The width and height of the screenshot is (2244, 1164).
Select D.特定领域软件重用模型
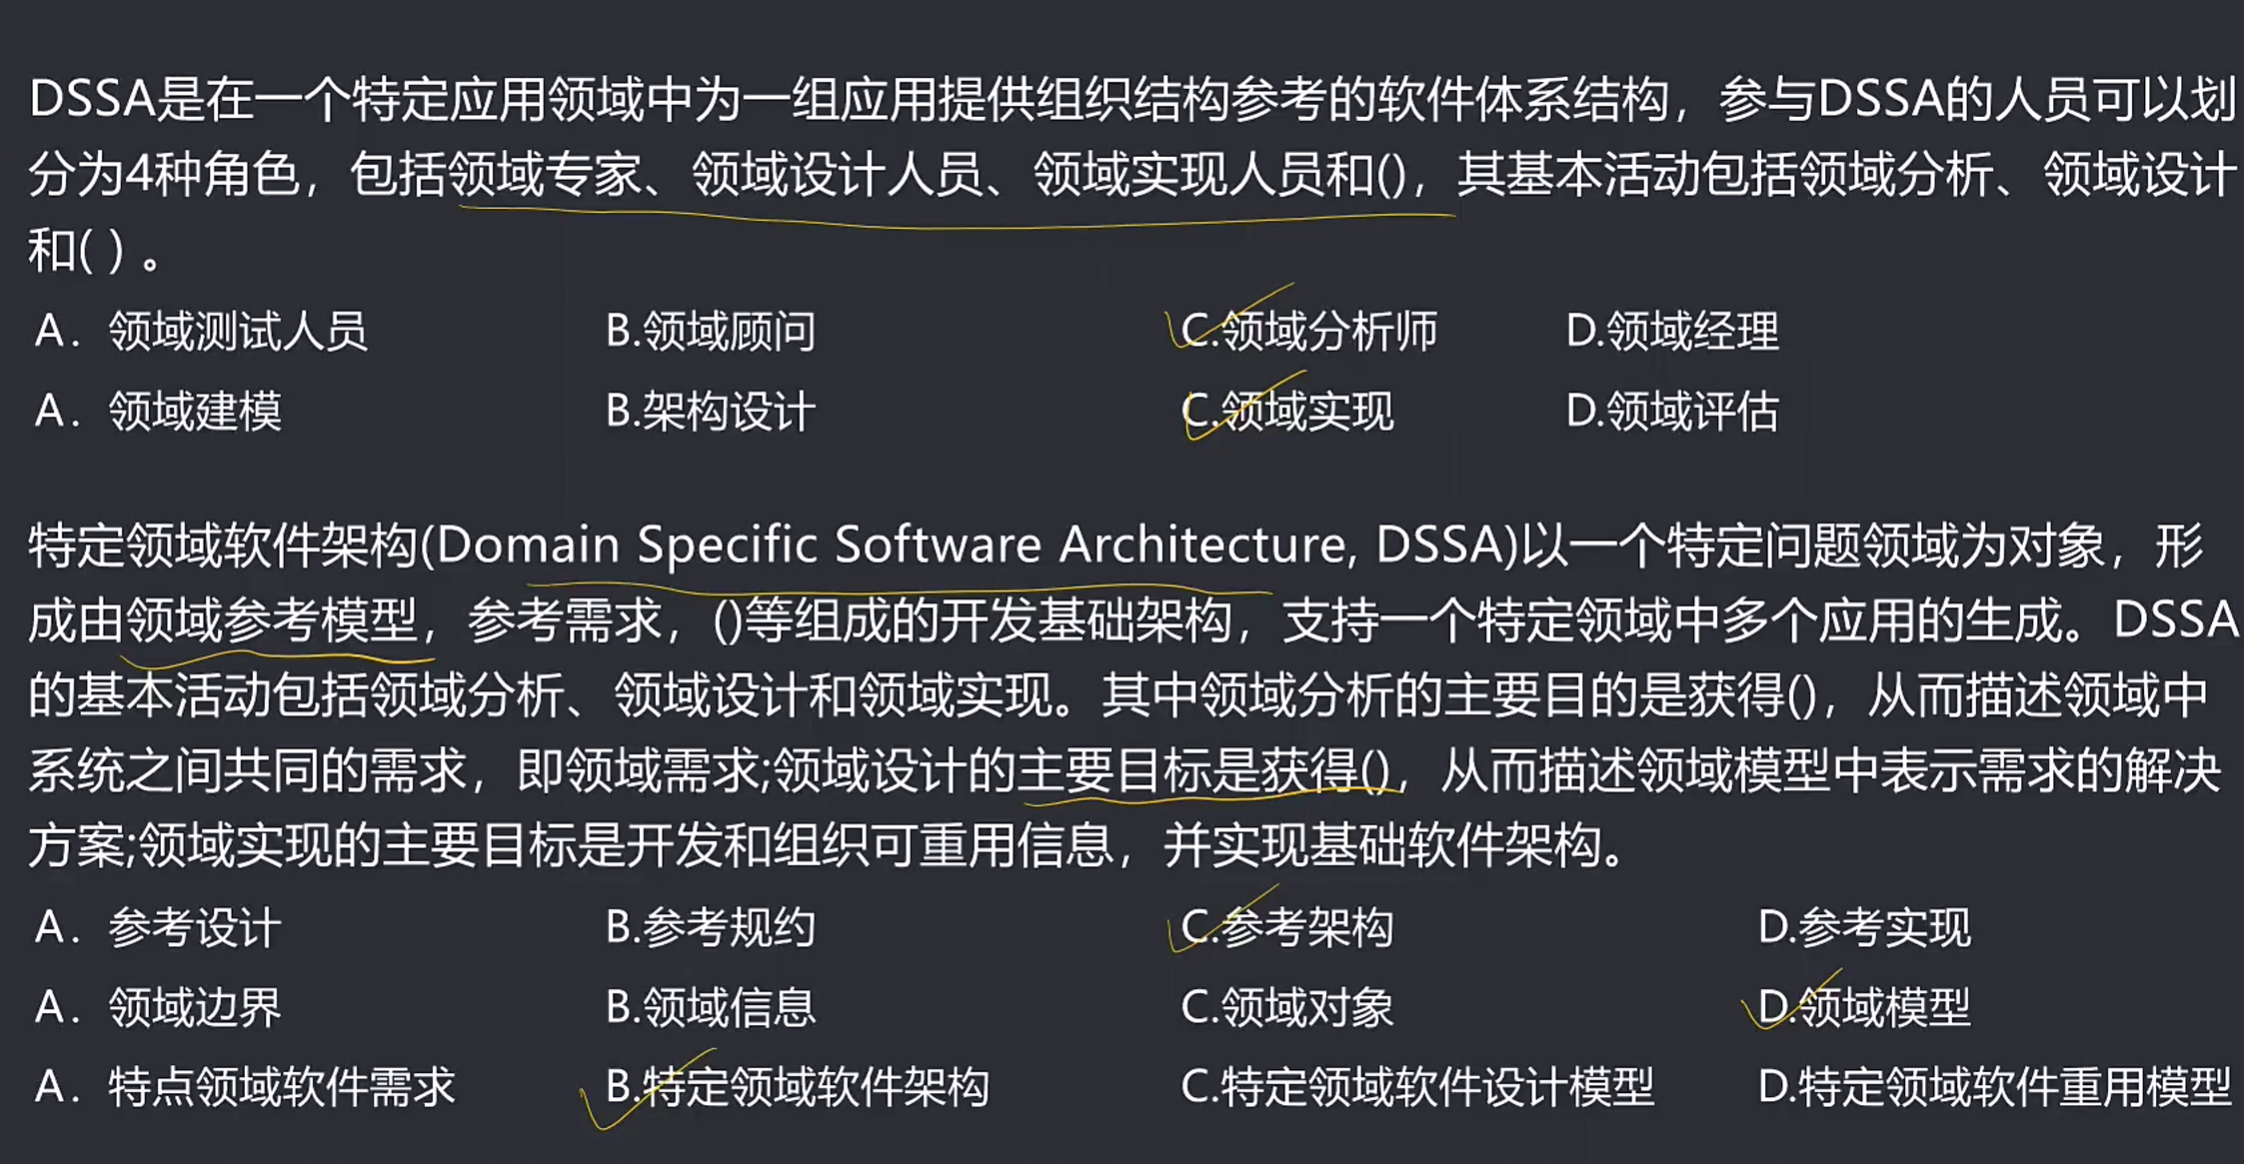coord(1995,1087)
